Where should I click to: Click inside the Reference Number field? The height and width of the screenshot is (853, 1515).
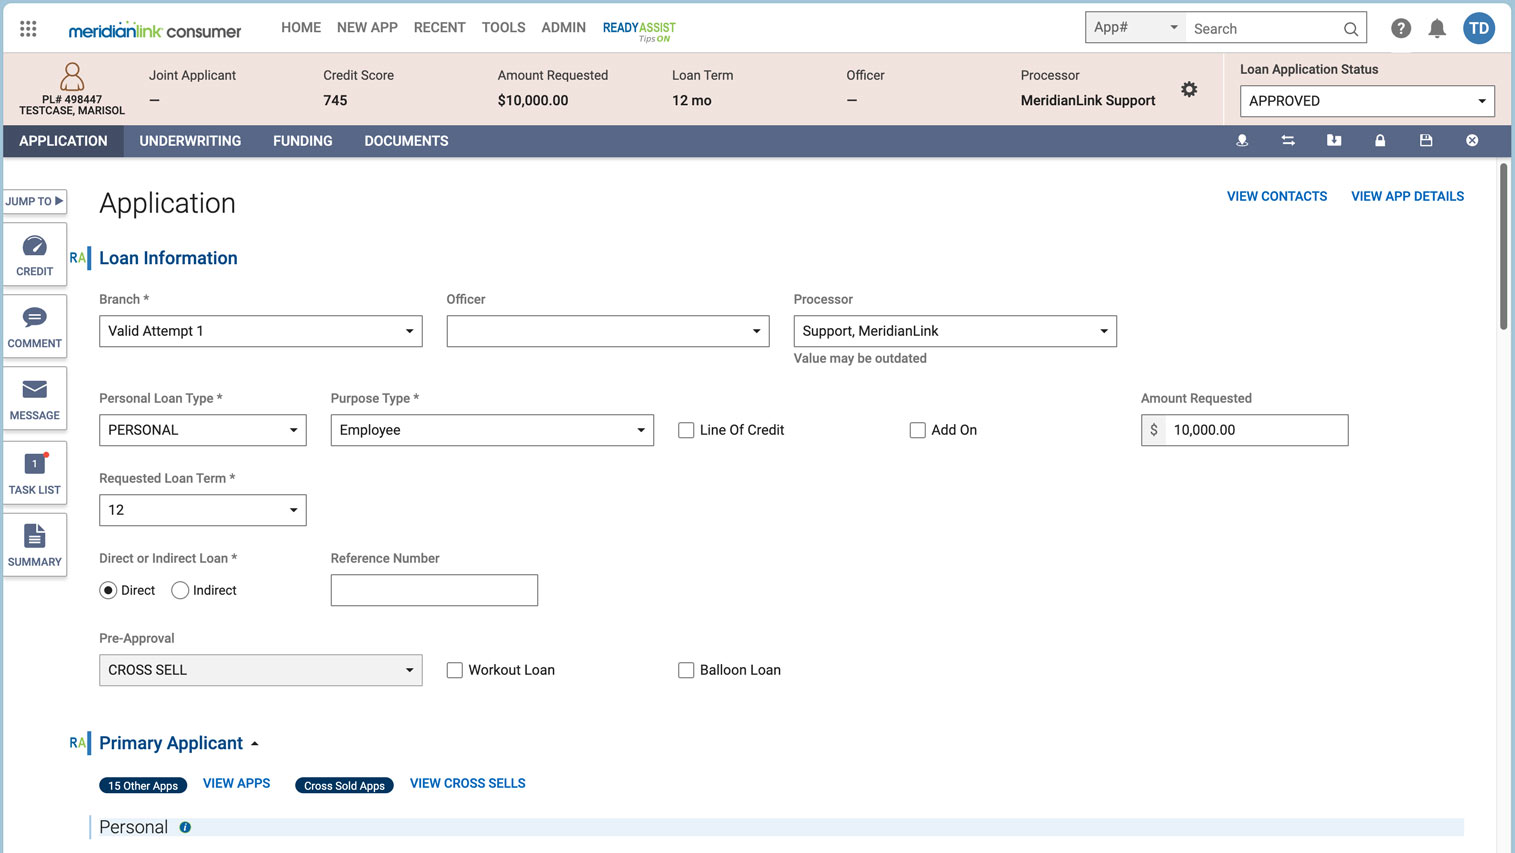(x=434, y=590)
